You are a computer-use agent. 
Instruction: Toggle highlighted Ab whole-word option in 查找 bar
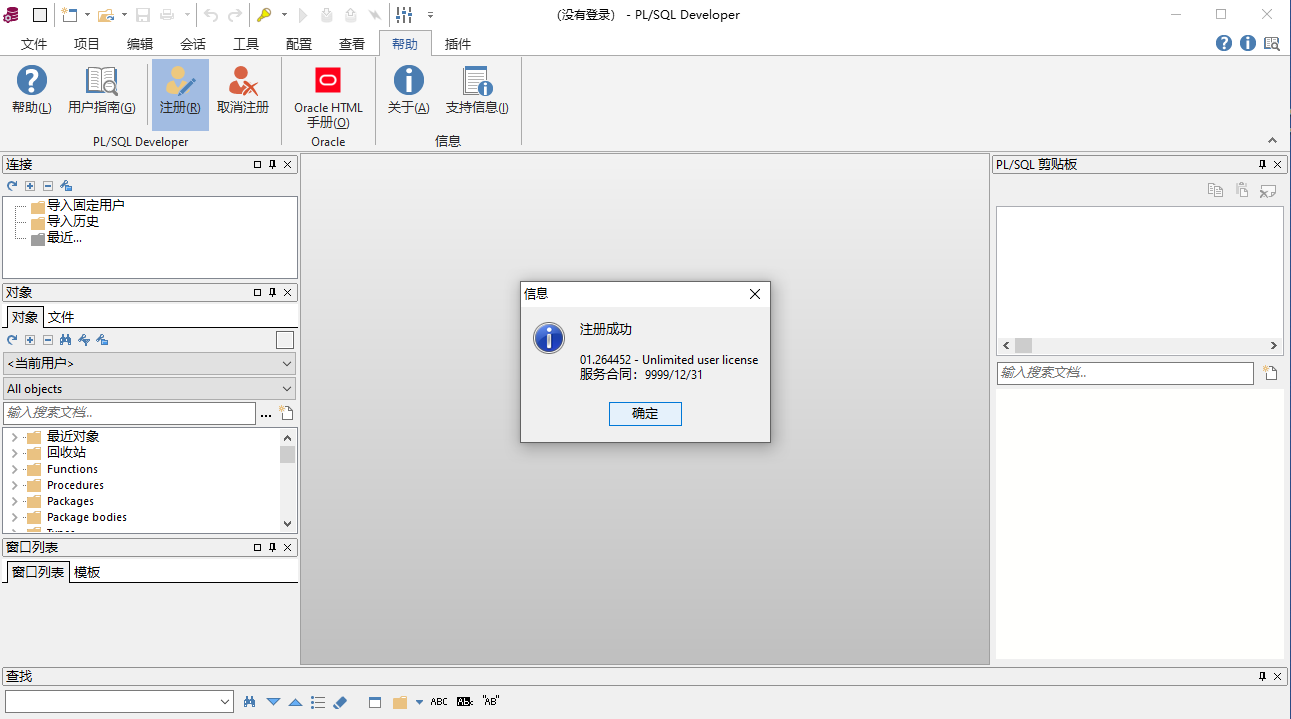point(464,702)
